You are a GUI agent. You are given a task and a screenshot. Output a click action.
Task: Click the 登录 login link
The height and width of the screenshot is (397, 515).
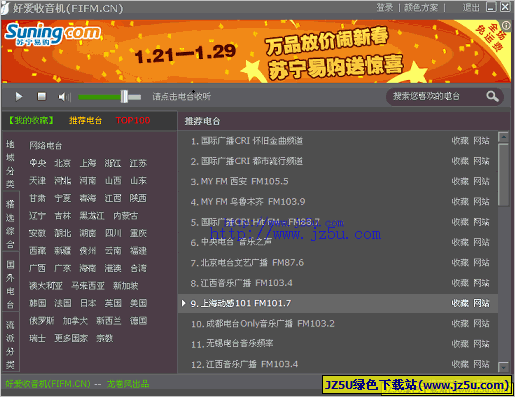(385, 8)
